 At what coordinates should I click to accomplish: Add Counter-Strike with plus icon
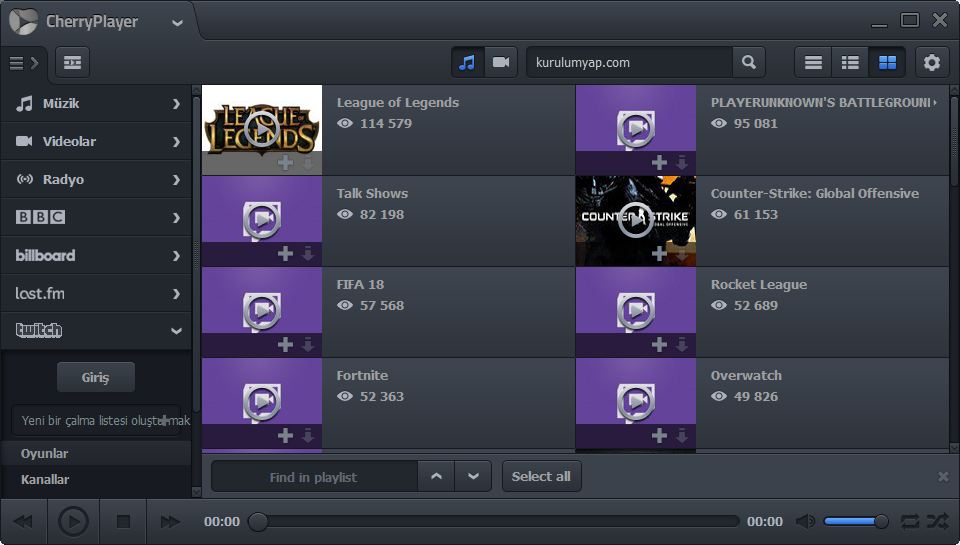pos(659,254)
